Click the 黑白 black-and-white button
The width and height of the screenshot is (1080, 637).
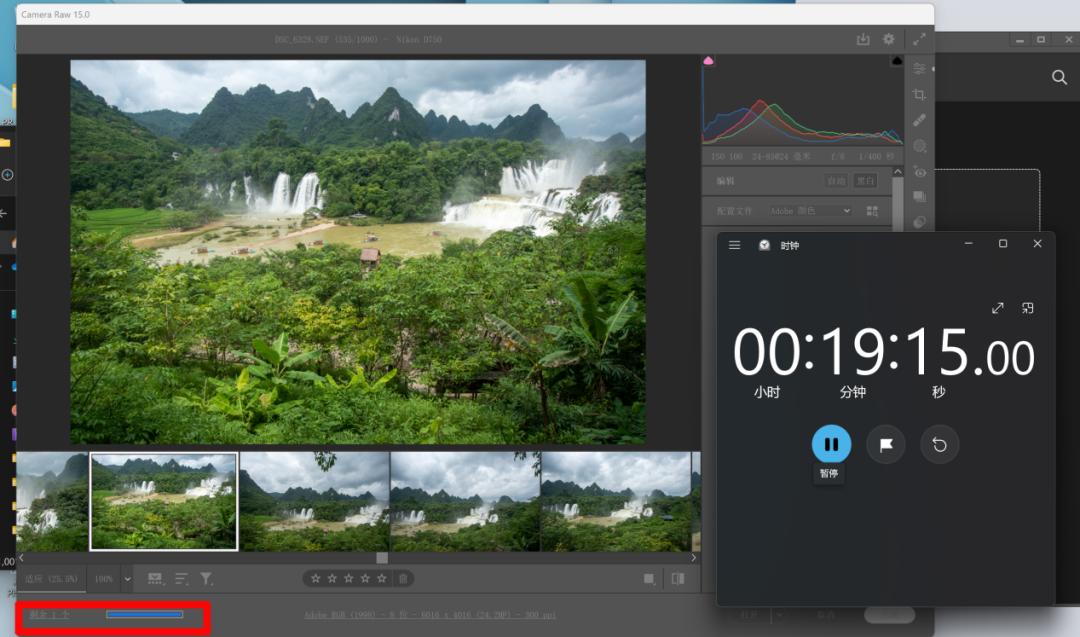click(x=865, y=180)
